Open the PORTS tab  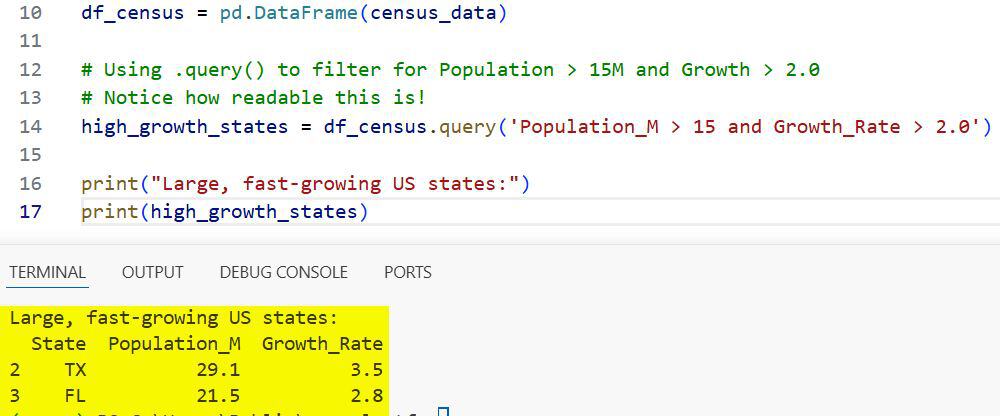408,272
